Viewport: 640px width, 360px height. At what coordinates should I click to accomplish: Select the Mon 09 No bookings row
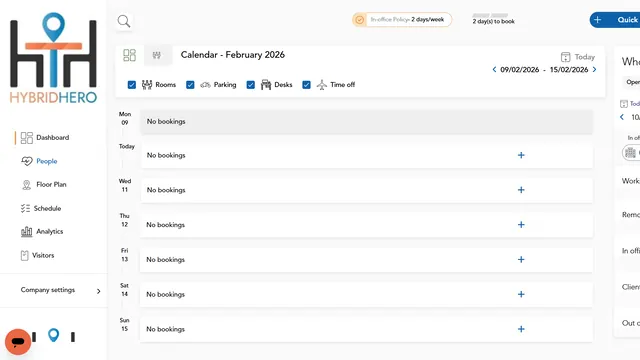(367, 122)
